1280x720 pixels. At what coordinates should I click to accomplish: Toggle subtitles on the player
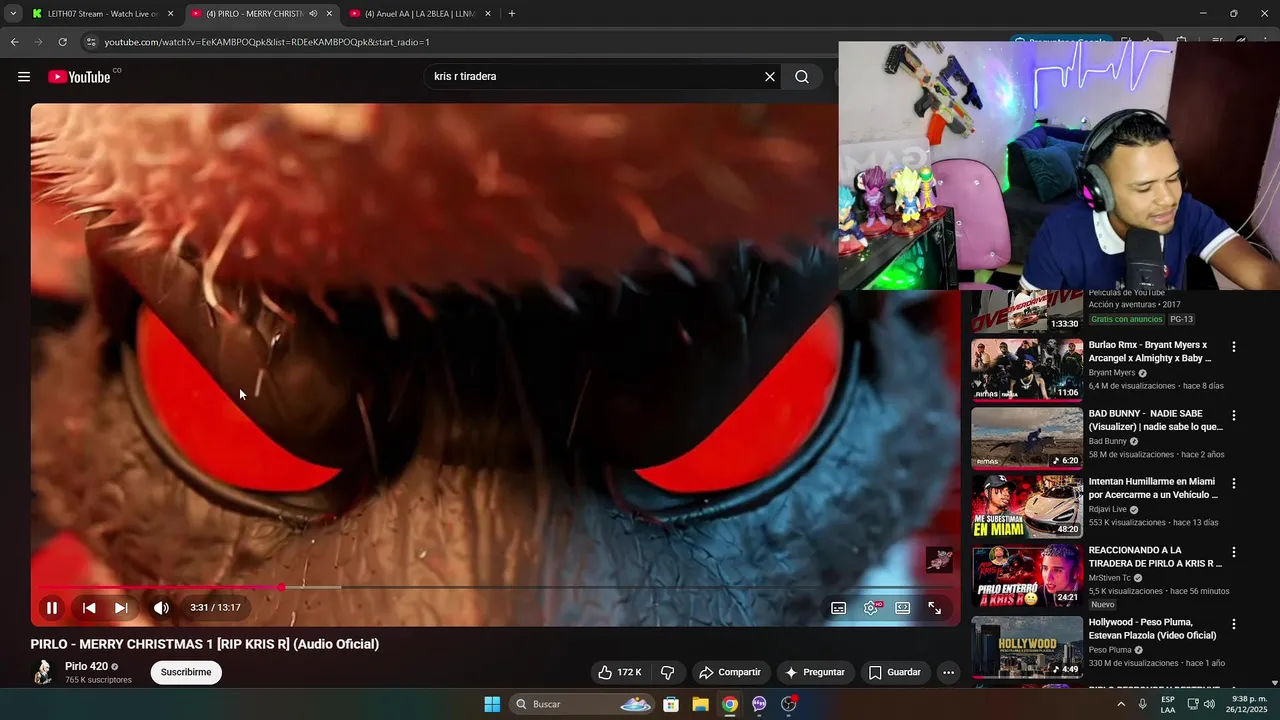tap(839, 608)
